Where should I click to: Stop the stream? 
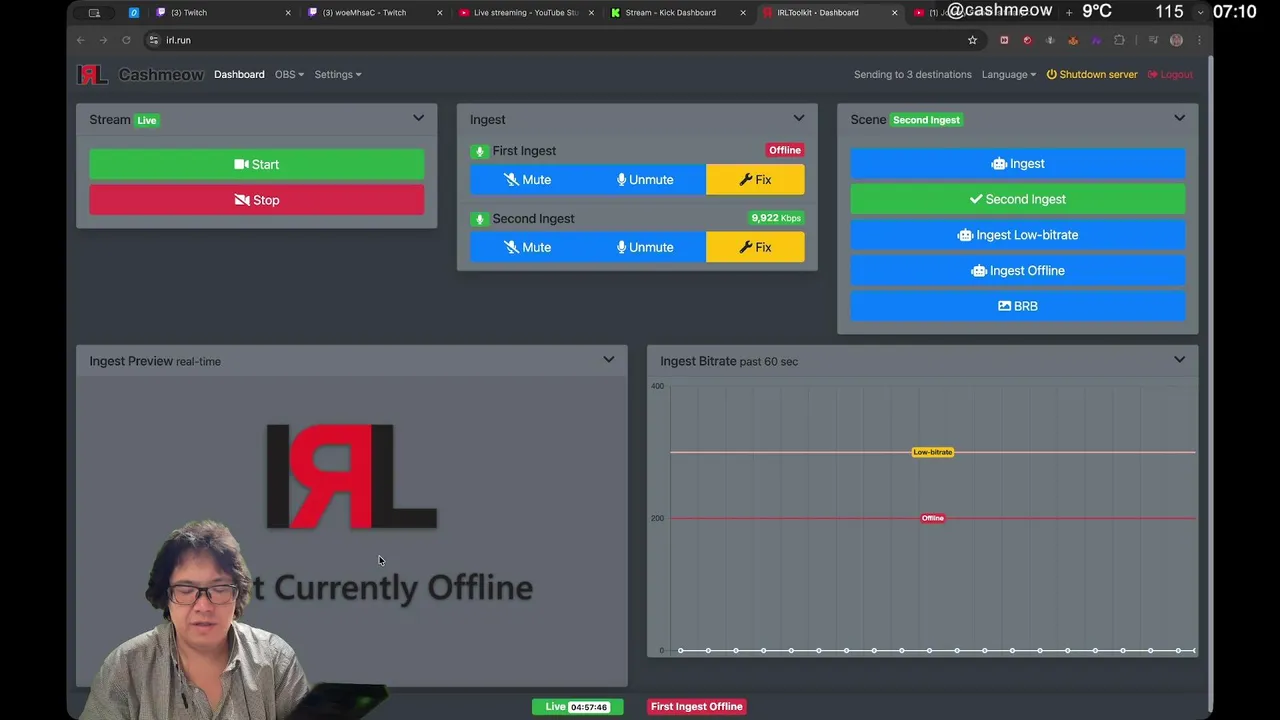click(x=257, y=200)
